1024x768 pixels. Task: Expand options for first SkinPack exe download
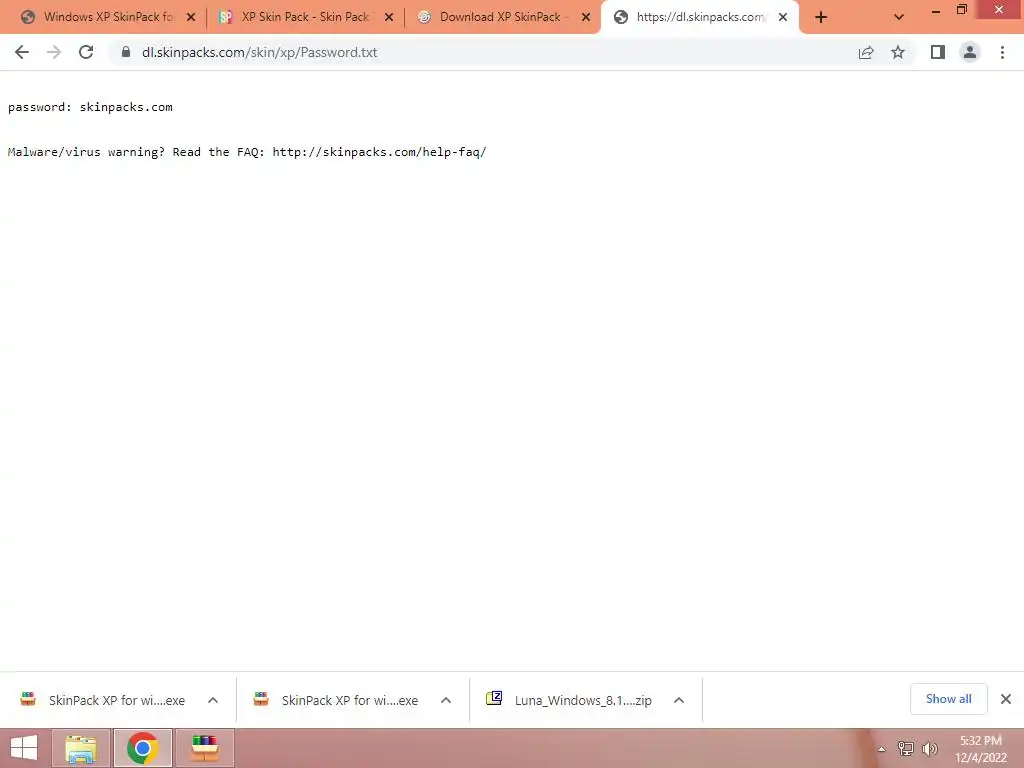[x=213, y=700]
